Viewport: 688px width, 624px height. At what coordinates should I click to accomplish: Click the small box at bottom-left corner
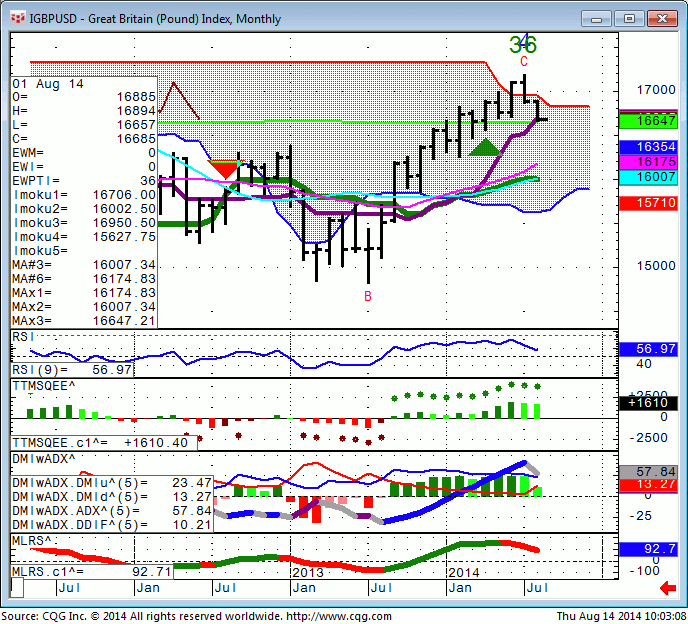point(17,588)
